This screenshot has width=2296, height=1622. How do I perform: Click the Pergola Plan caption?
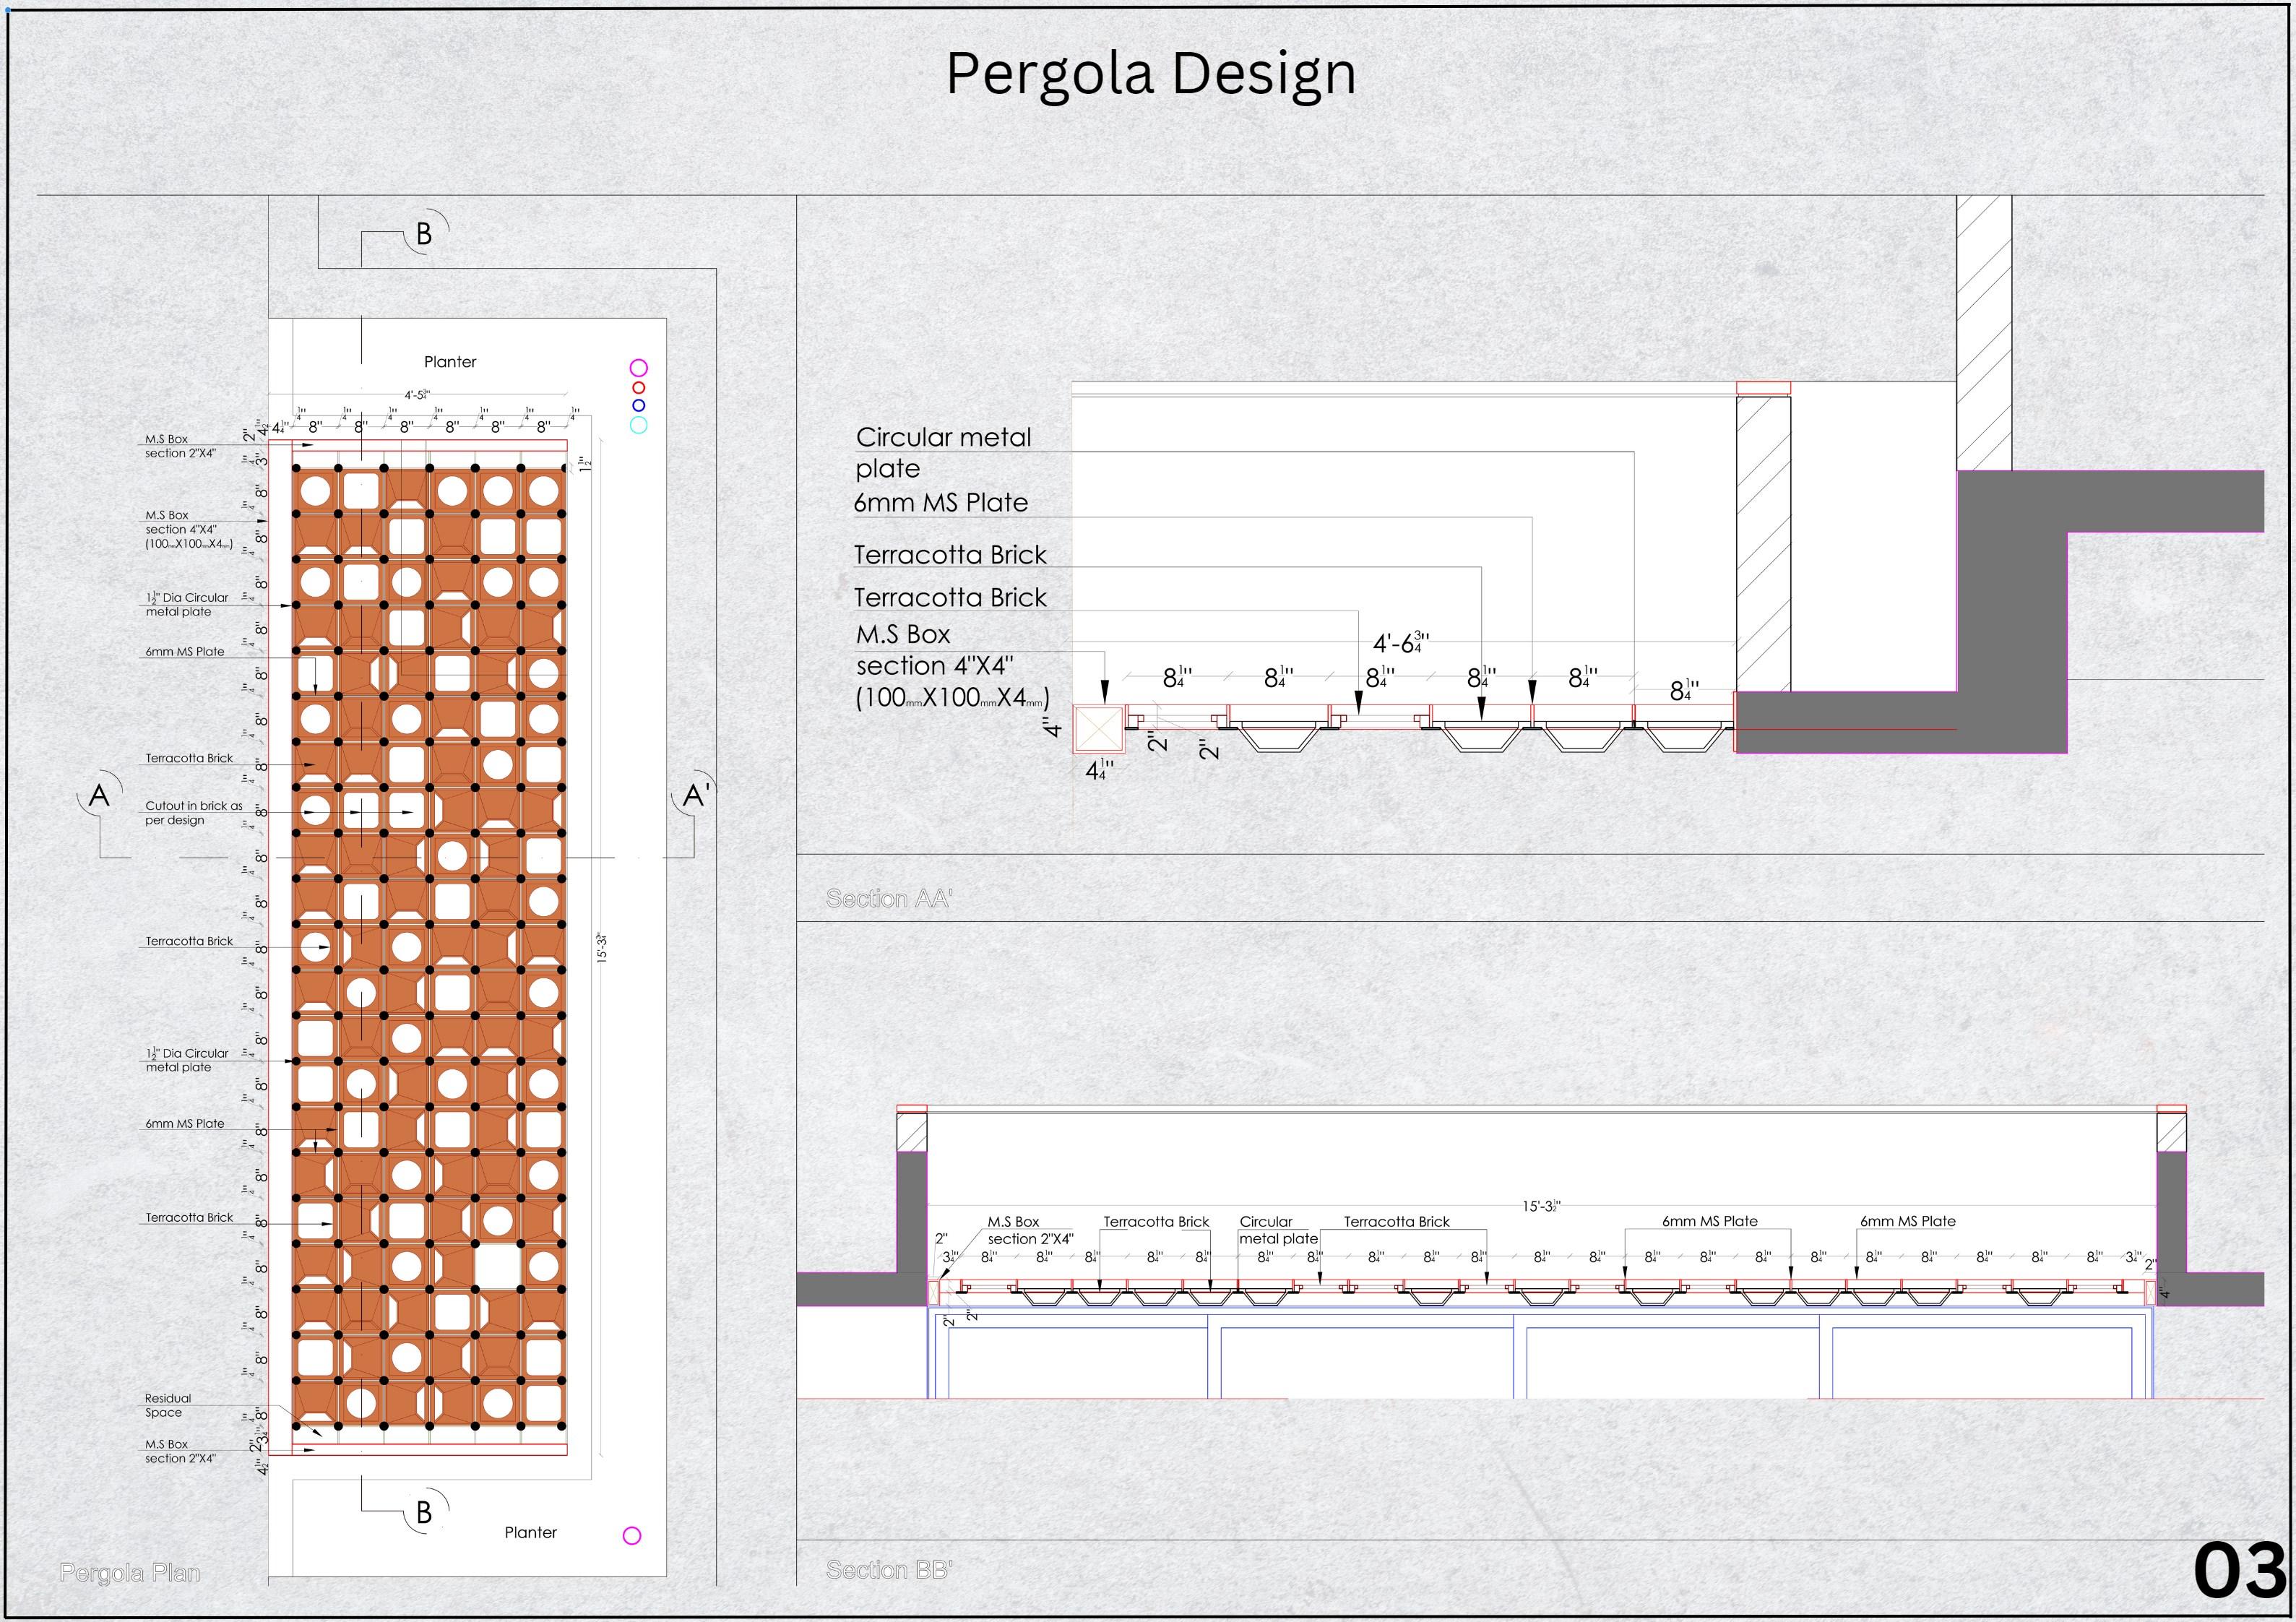(x=130, y=1573)
